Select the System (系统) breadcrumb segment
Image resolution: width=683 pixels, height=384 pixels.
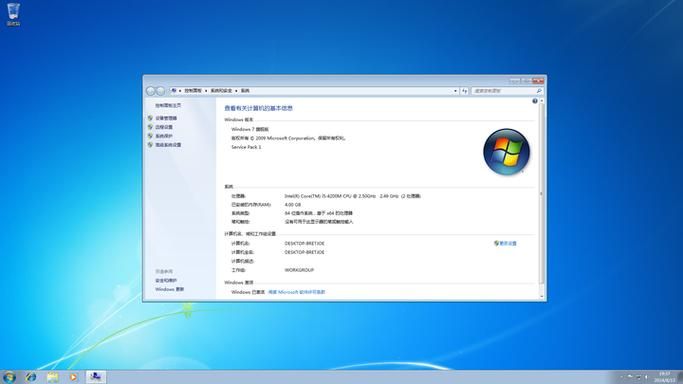(245, 91)
